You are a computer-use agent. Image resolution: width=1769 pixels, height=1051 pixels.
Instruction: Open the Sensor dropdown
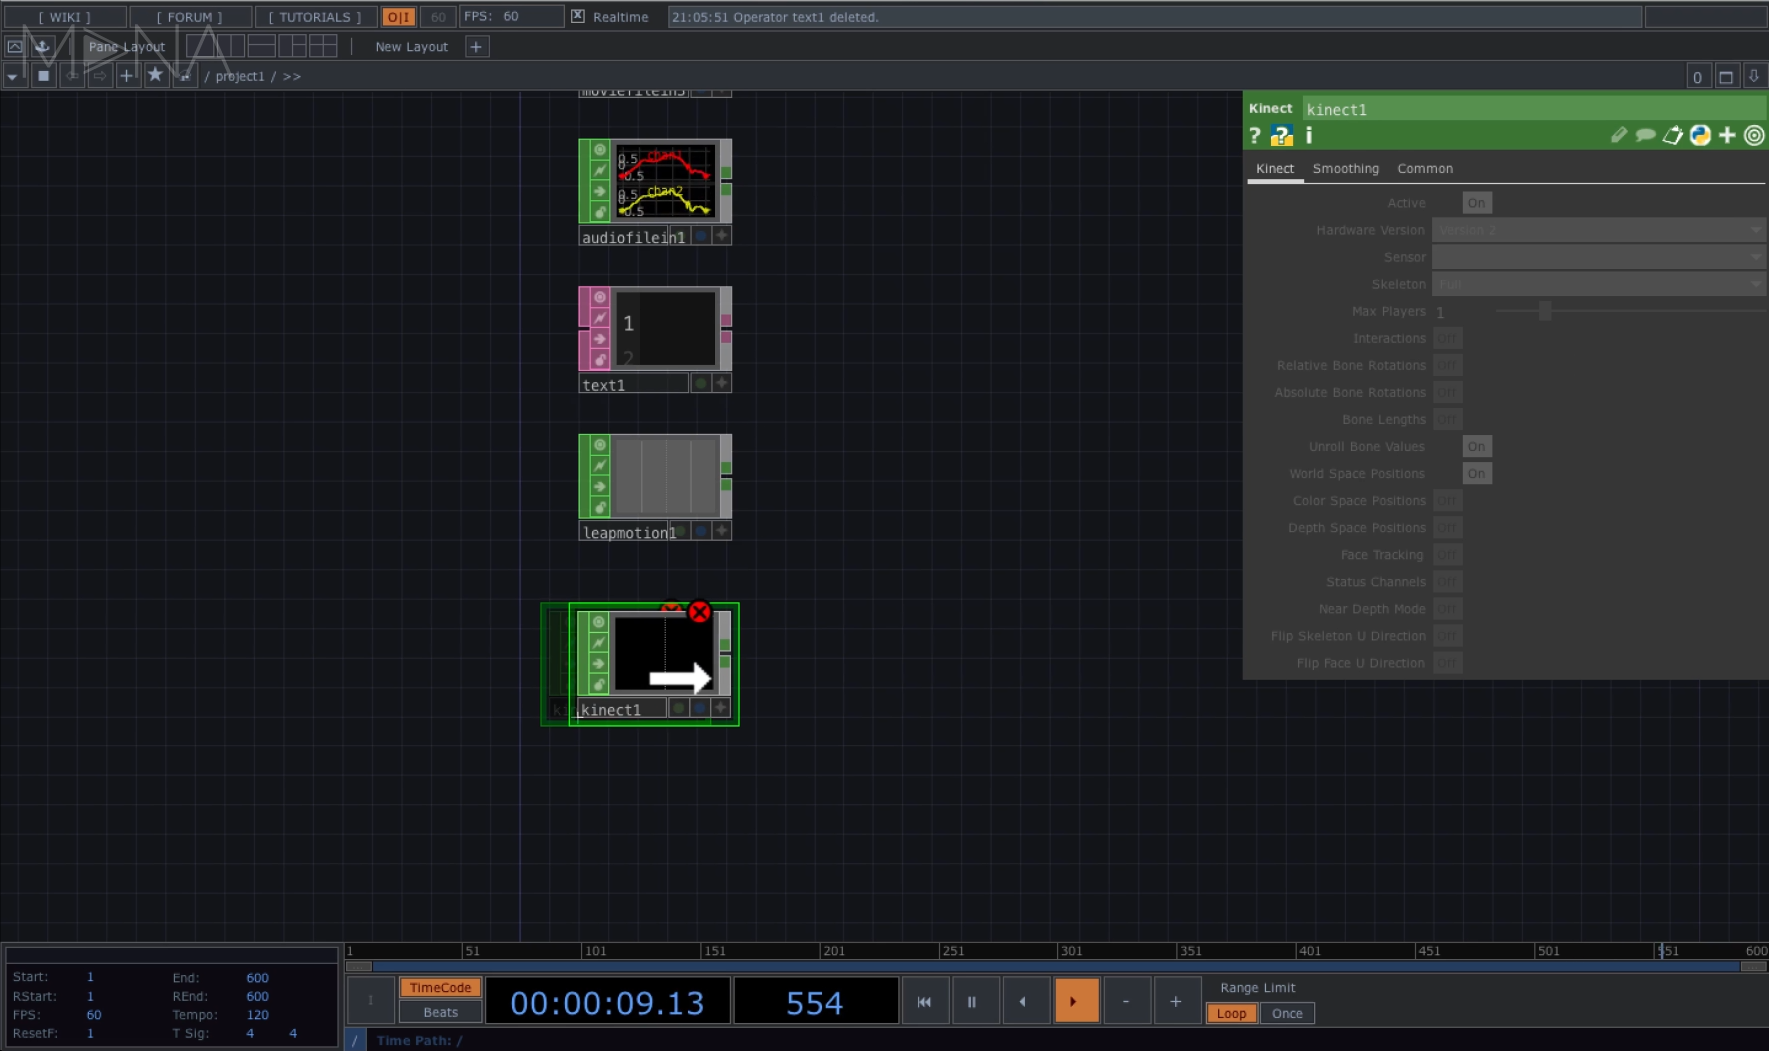pyautogui.click(x=1598, y=257)
